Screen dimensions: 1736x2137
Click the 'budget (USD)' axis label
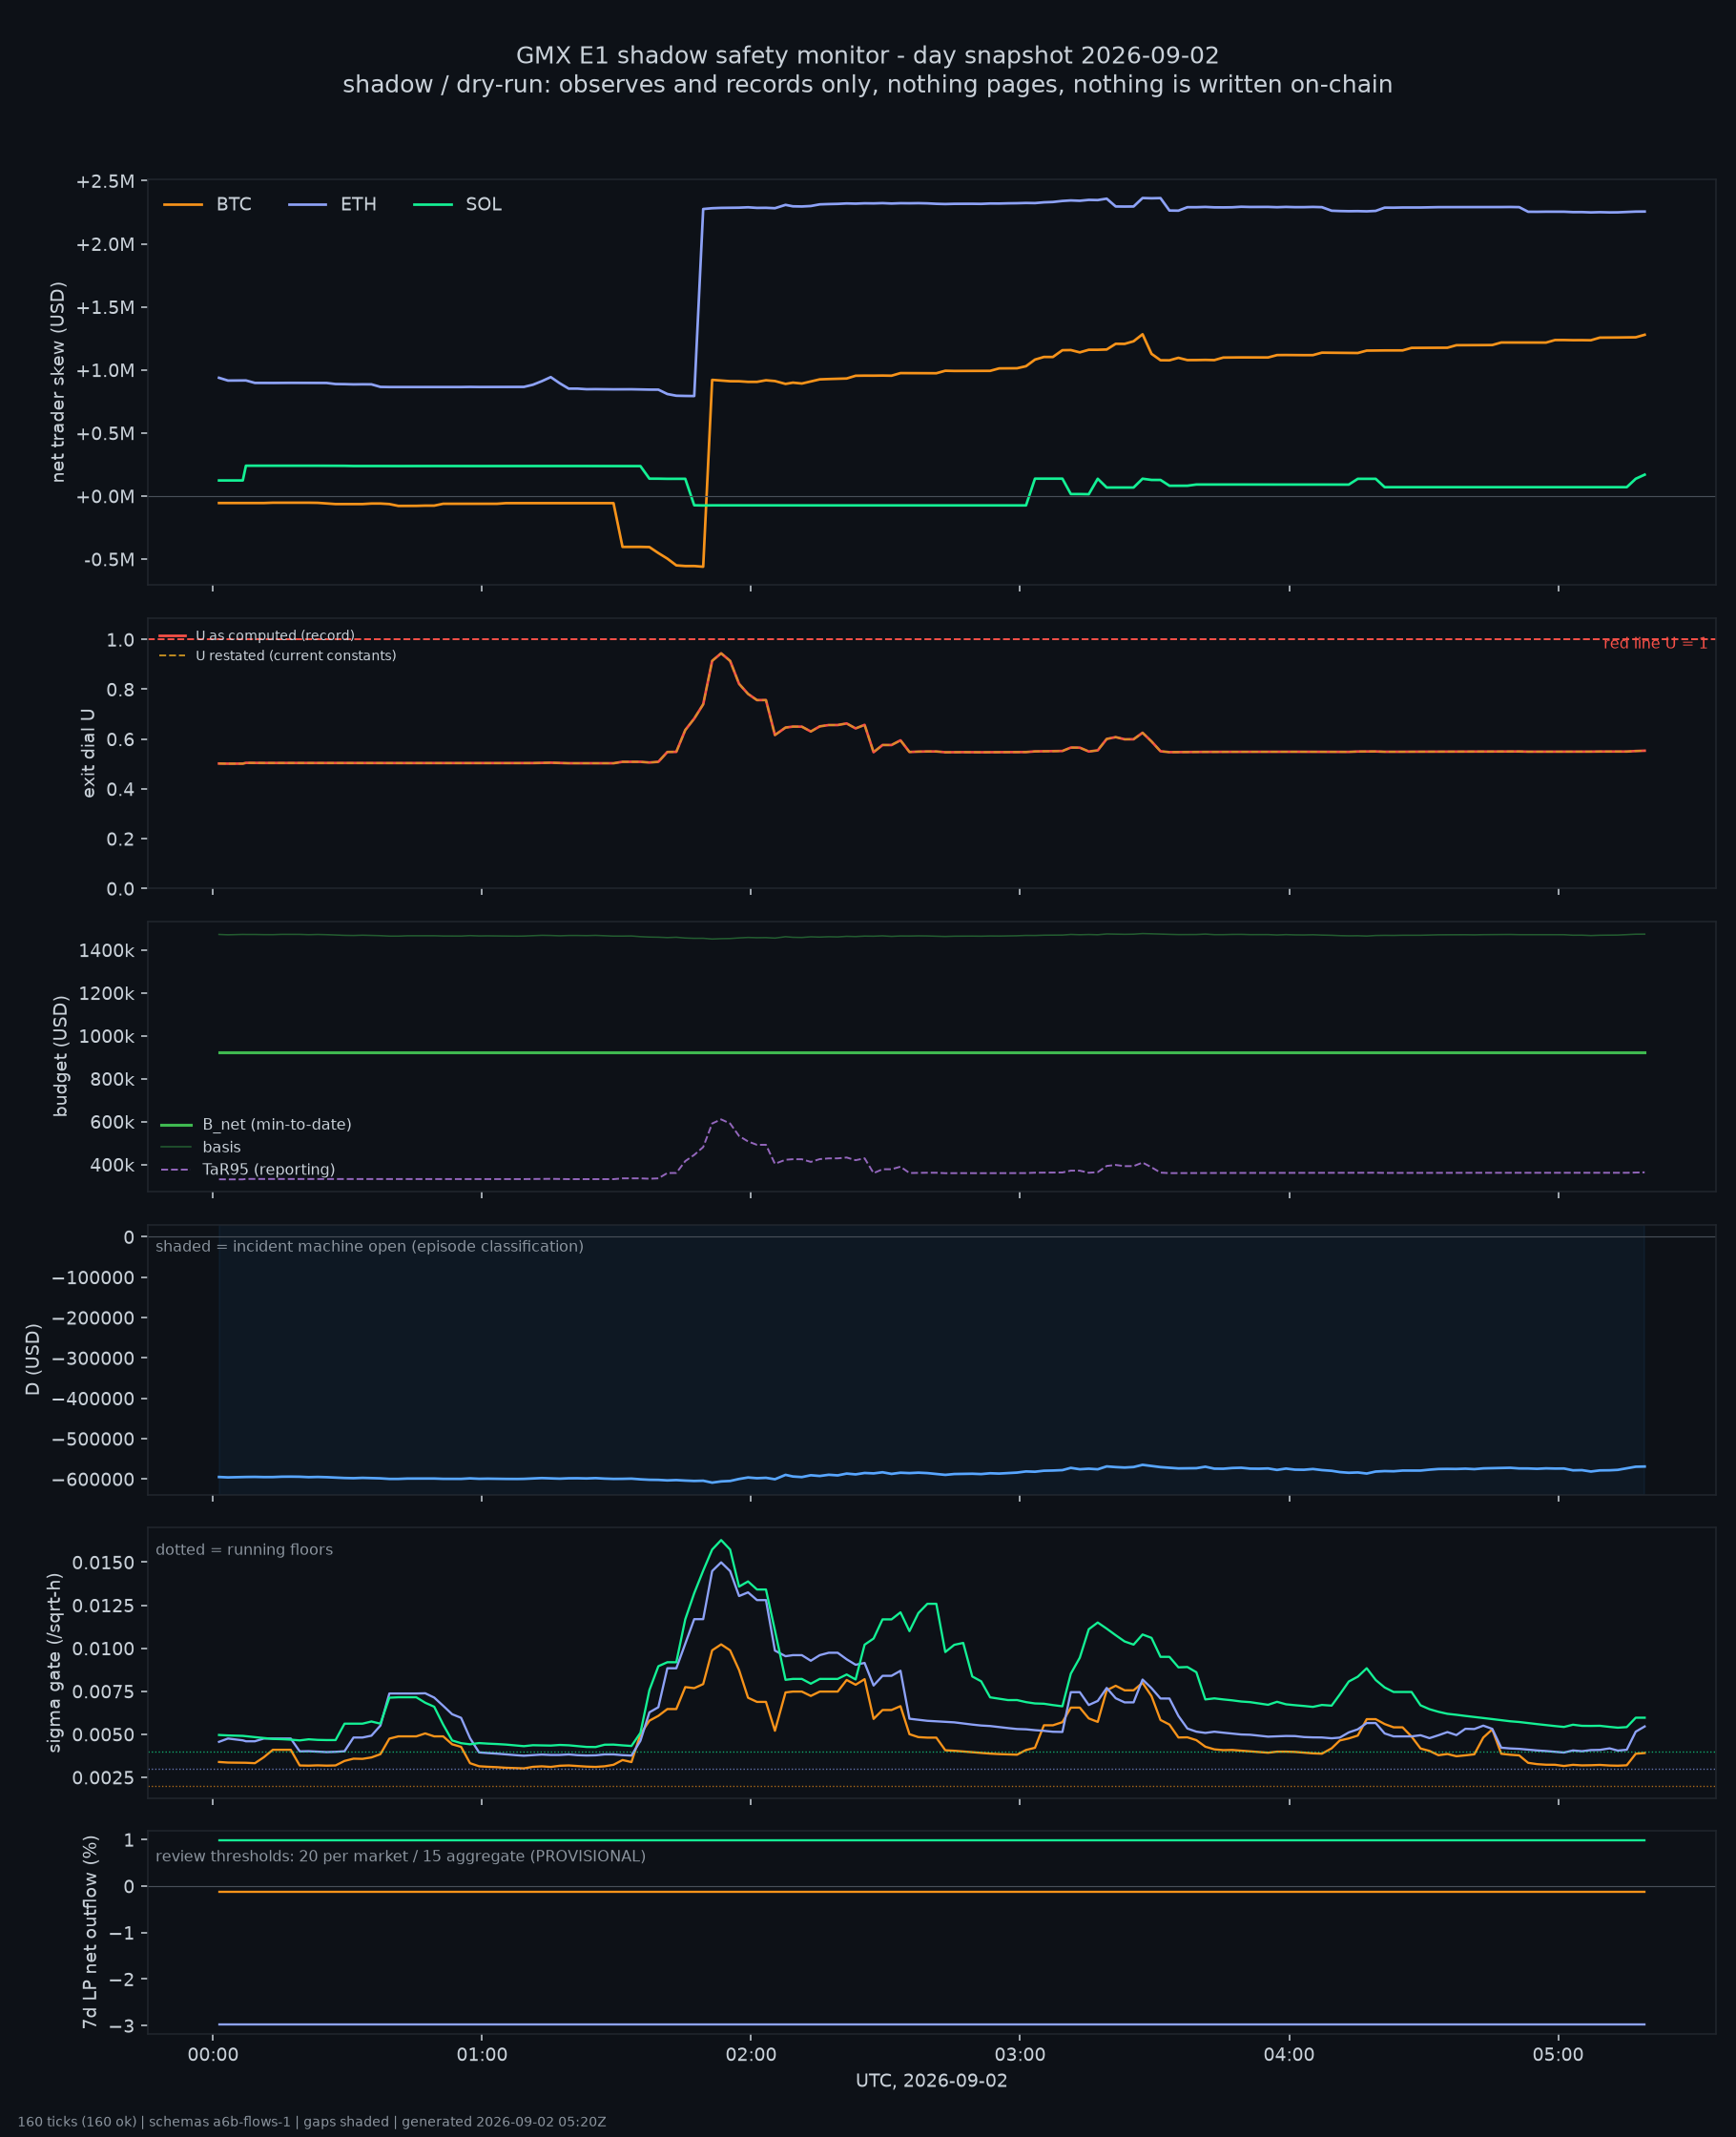click(60, 1056)
